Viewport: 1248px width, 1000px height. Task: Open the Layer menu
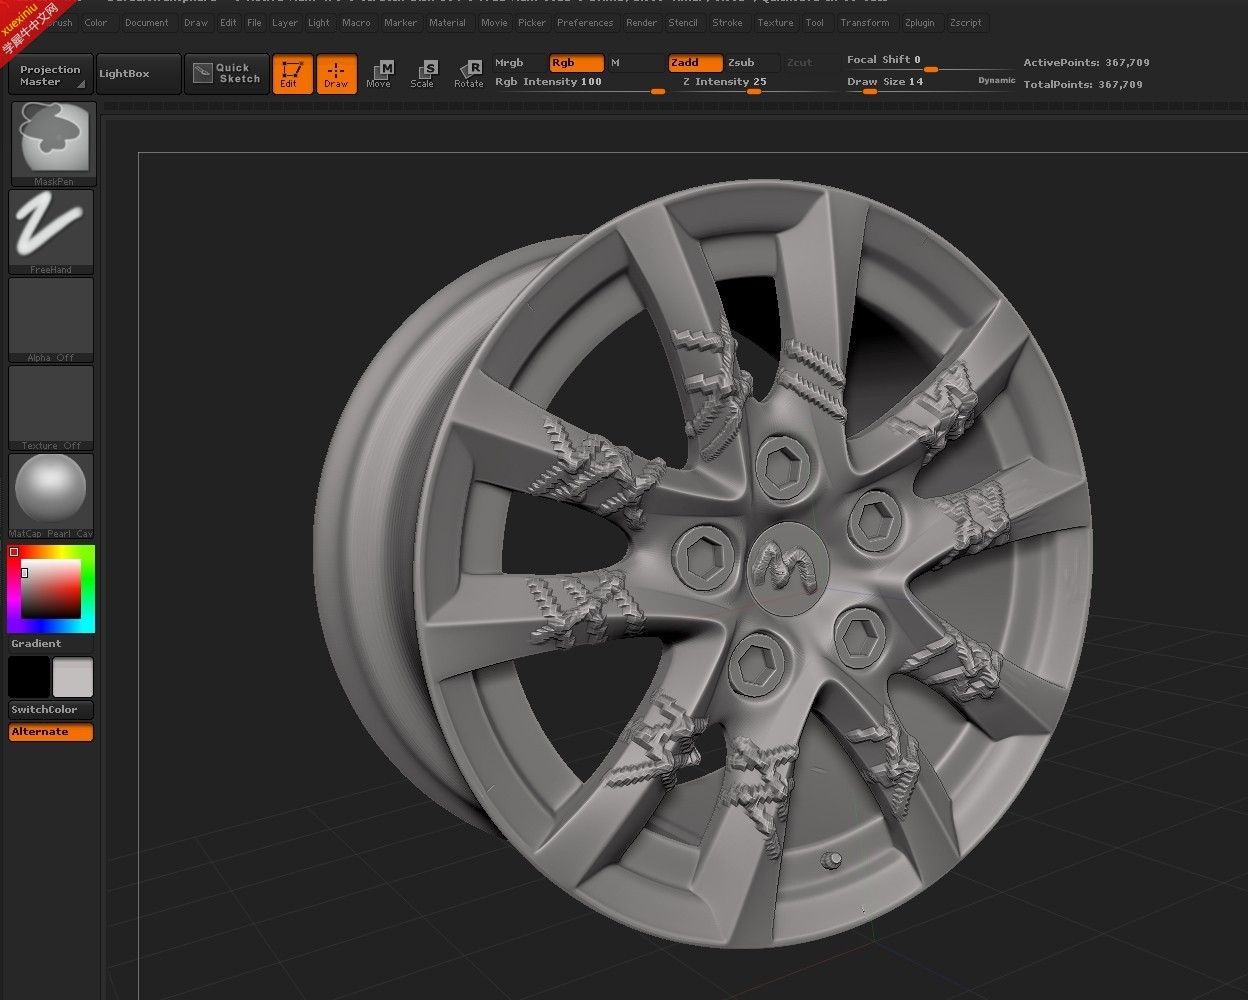[285, 23]
